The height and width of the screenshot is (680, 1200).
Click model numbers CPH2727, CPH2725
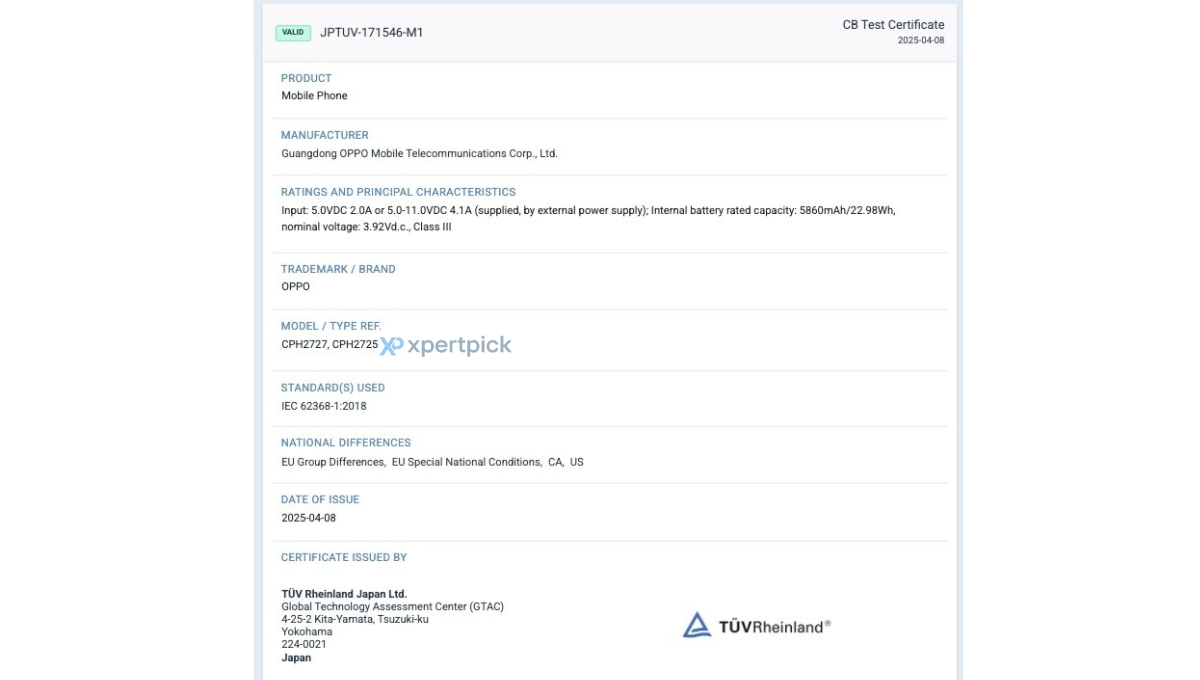click(x=329, y=345)
